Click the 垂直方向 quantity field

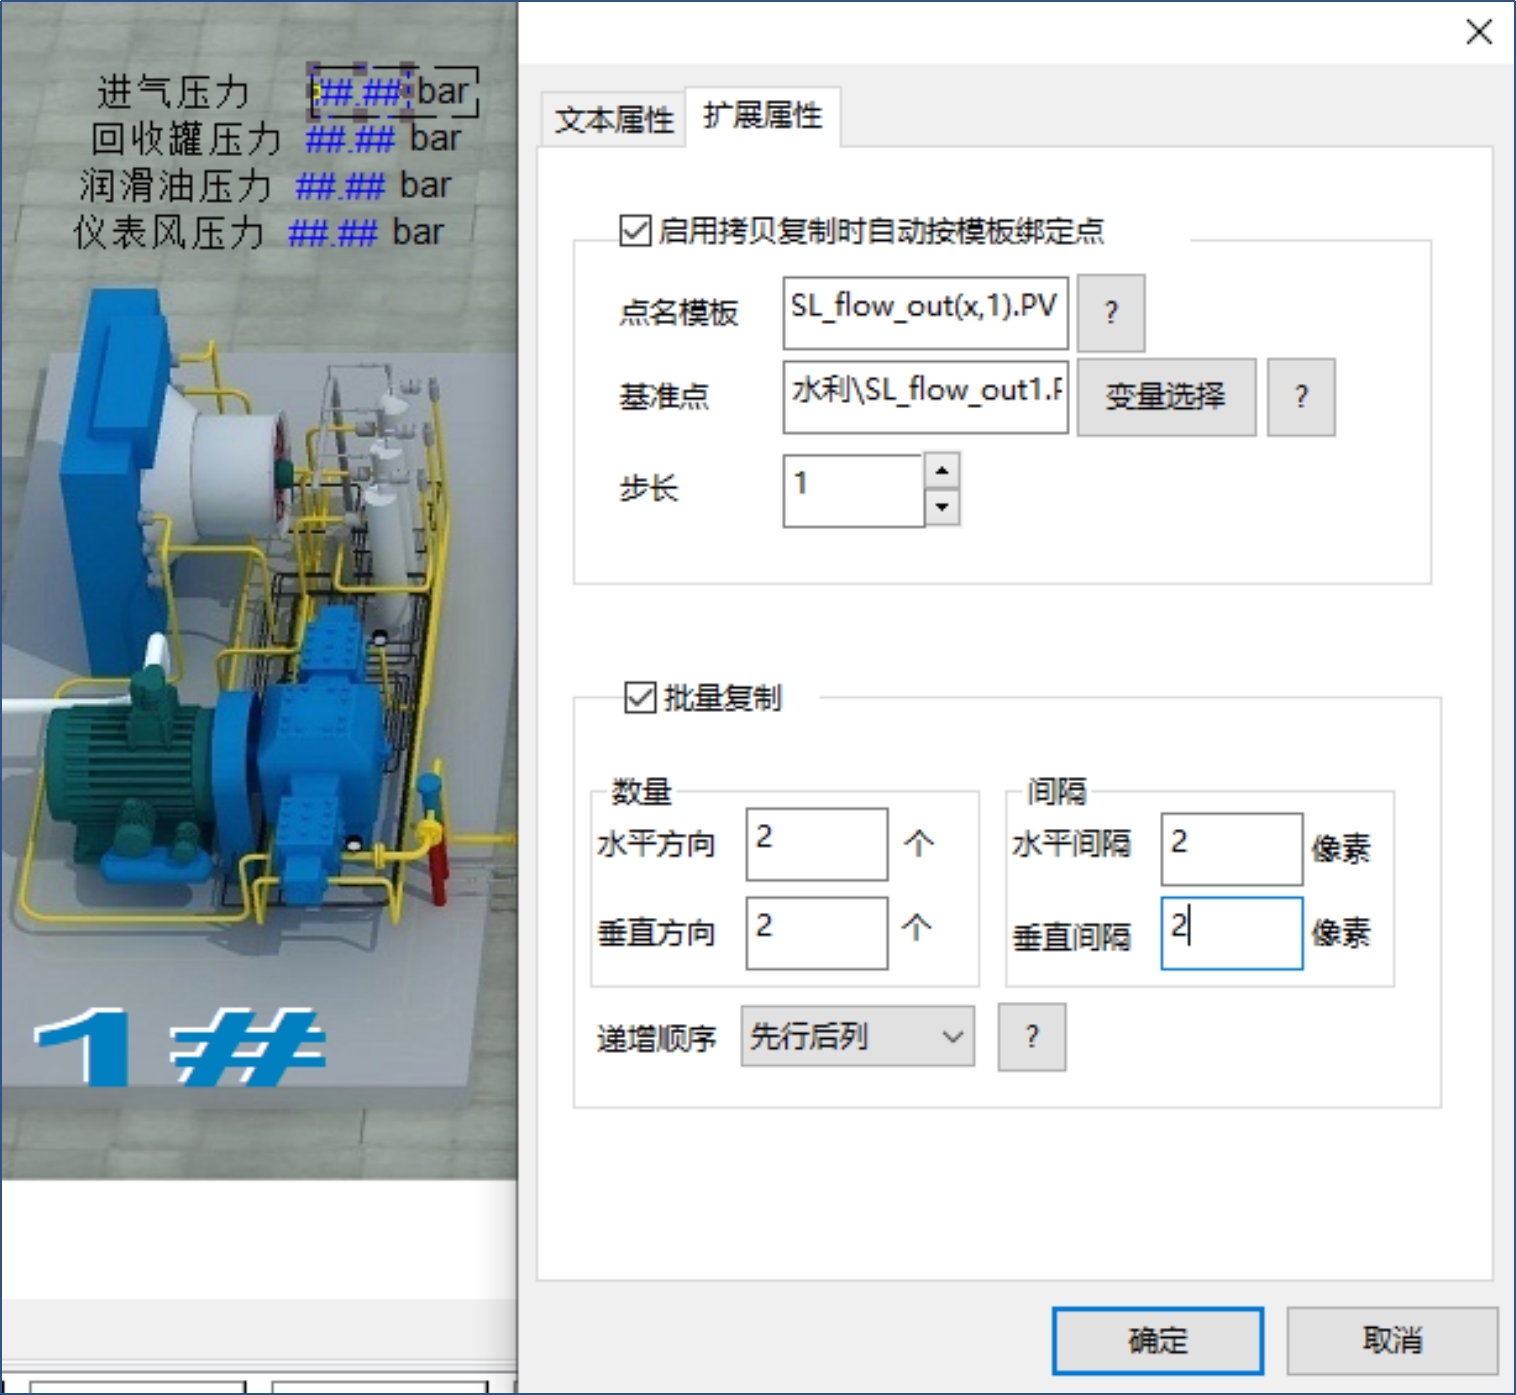pyautogui.click(x=816, y=933)
